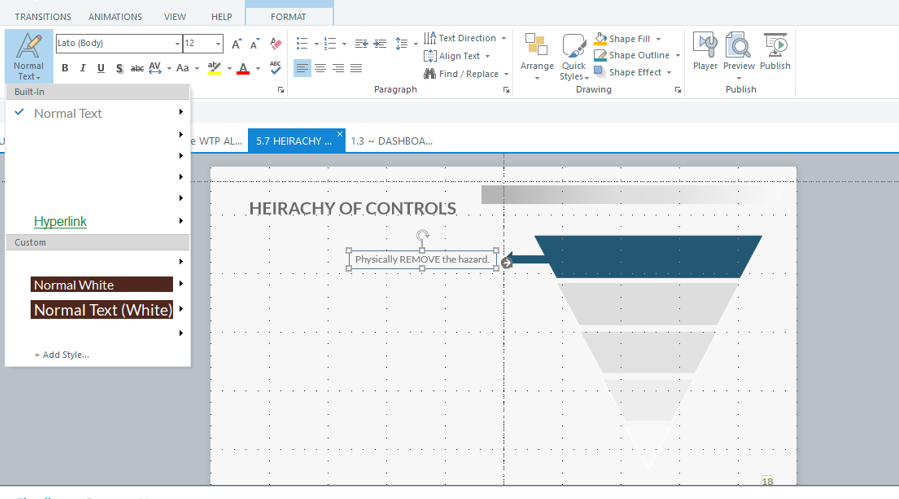The width and height of the screenshot is (899, 499).
Task: Increase font size with larger A icon
Action: pos(237,44)
